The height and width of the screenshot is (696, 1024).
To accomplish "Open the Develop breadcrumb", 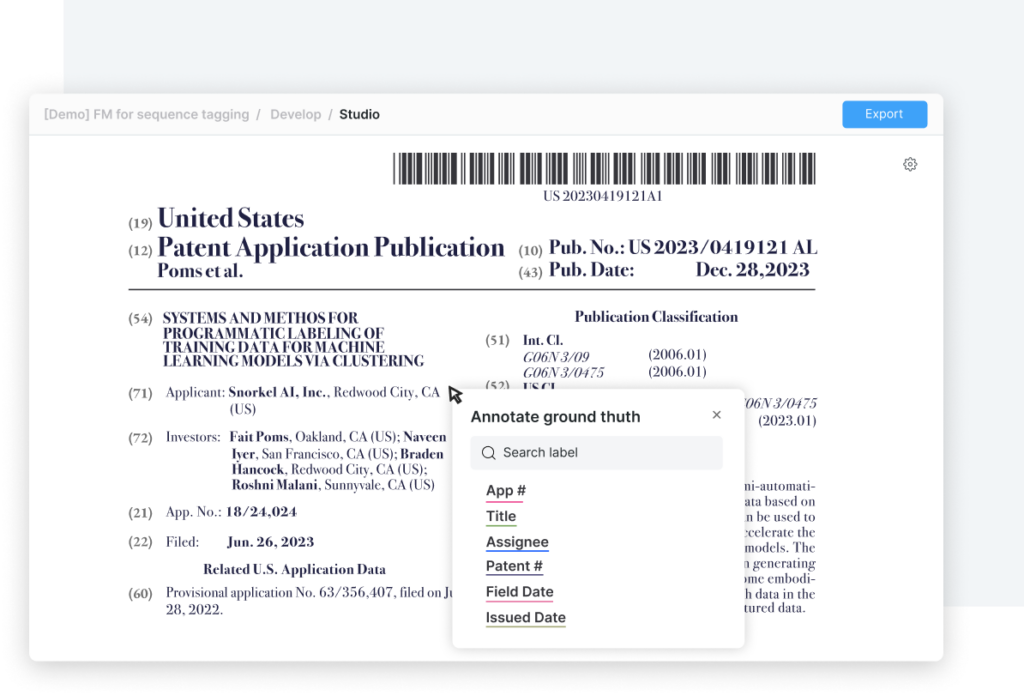I will pos(296,114).
